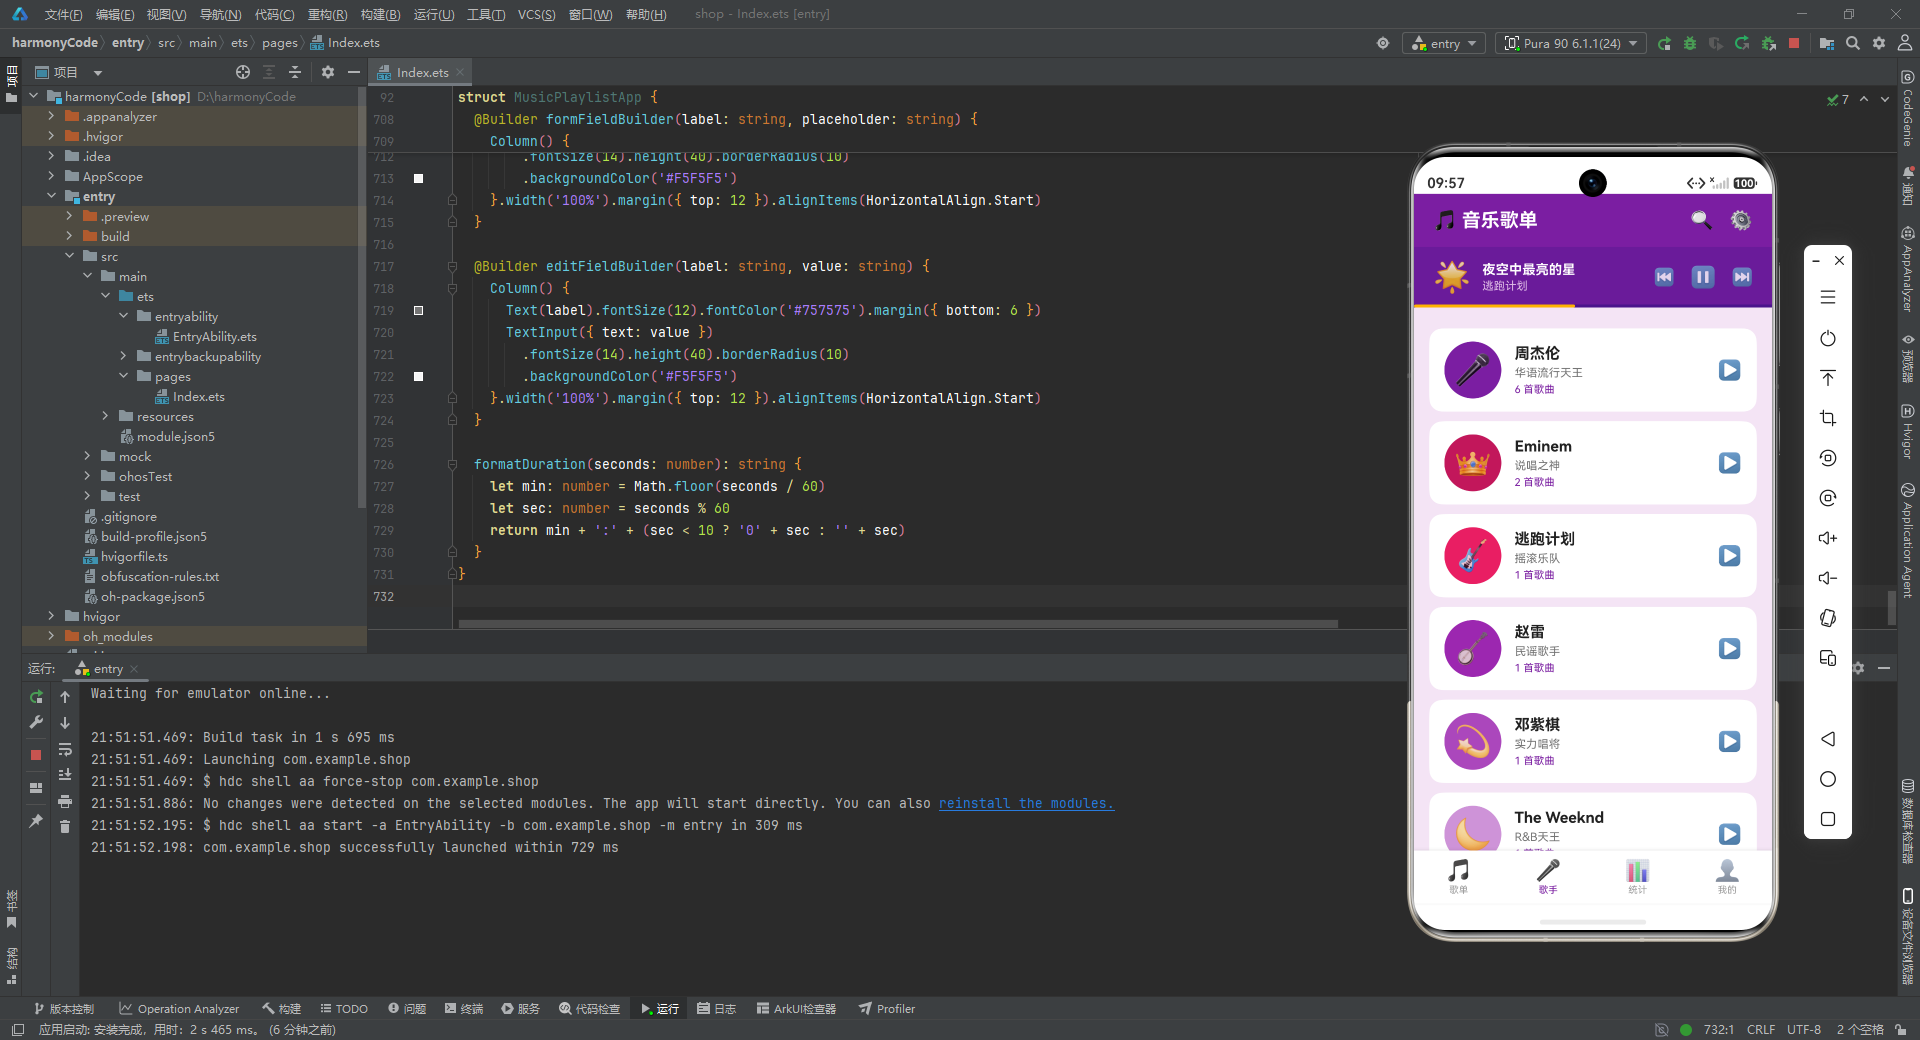
Task: Collapse the pages folder
Action: (x=123, y=376)
